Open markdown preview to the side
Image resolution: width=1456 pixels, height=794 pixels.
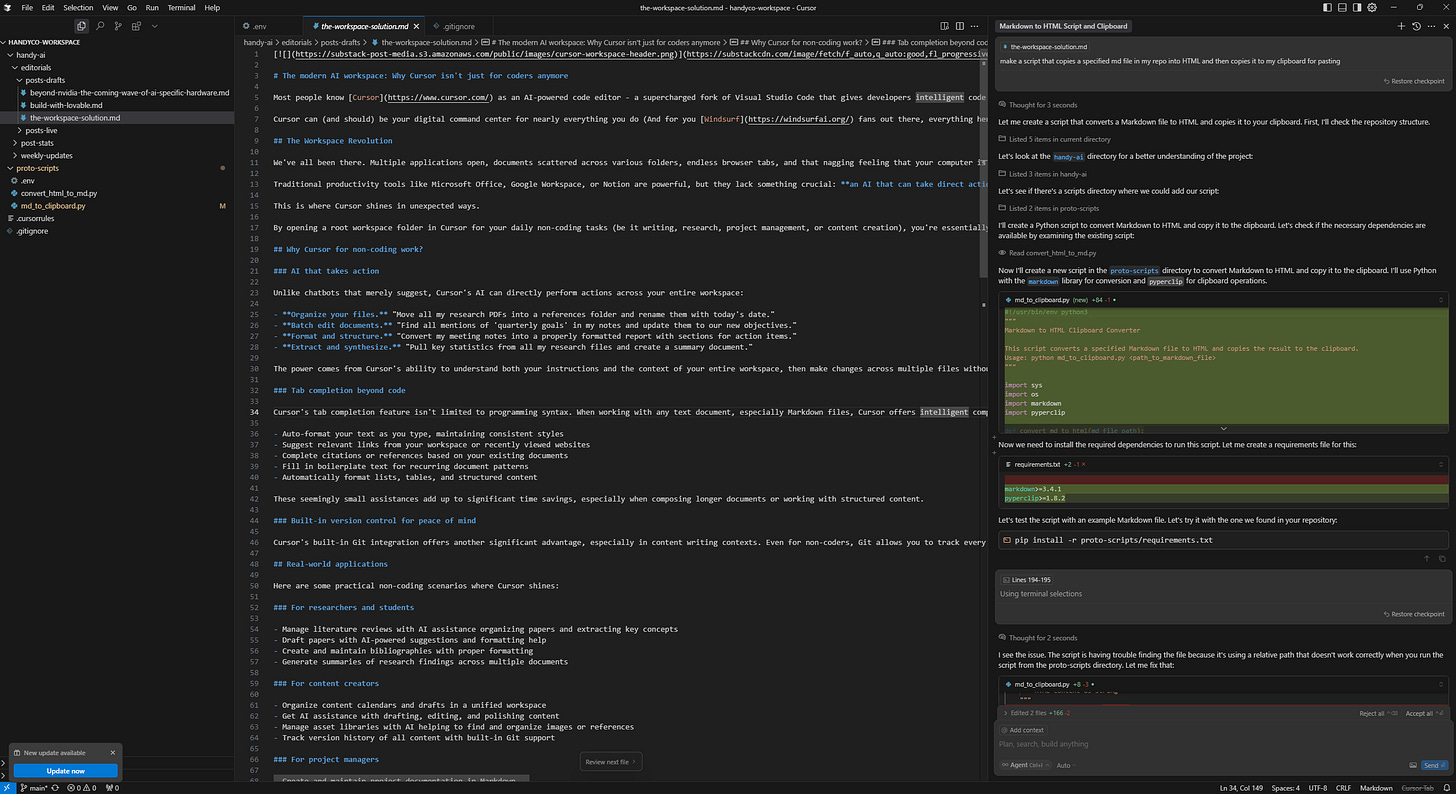(x=945, y=26)
